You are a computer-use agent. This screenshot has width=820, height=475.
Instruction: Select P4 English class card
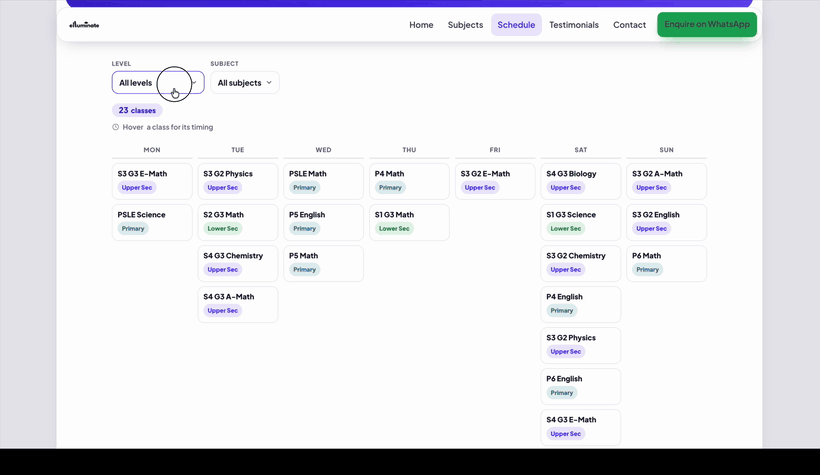[x=581, y=304]
